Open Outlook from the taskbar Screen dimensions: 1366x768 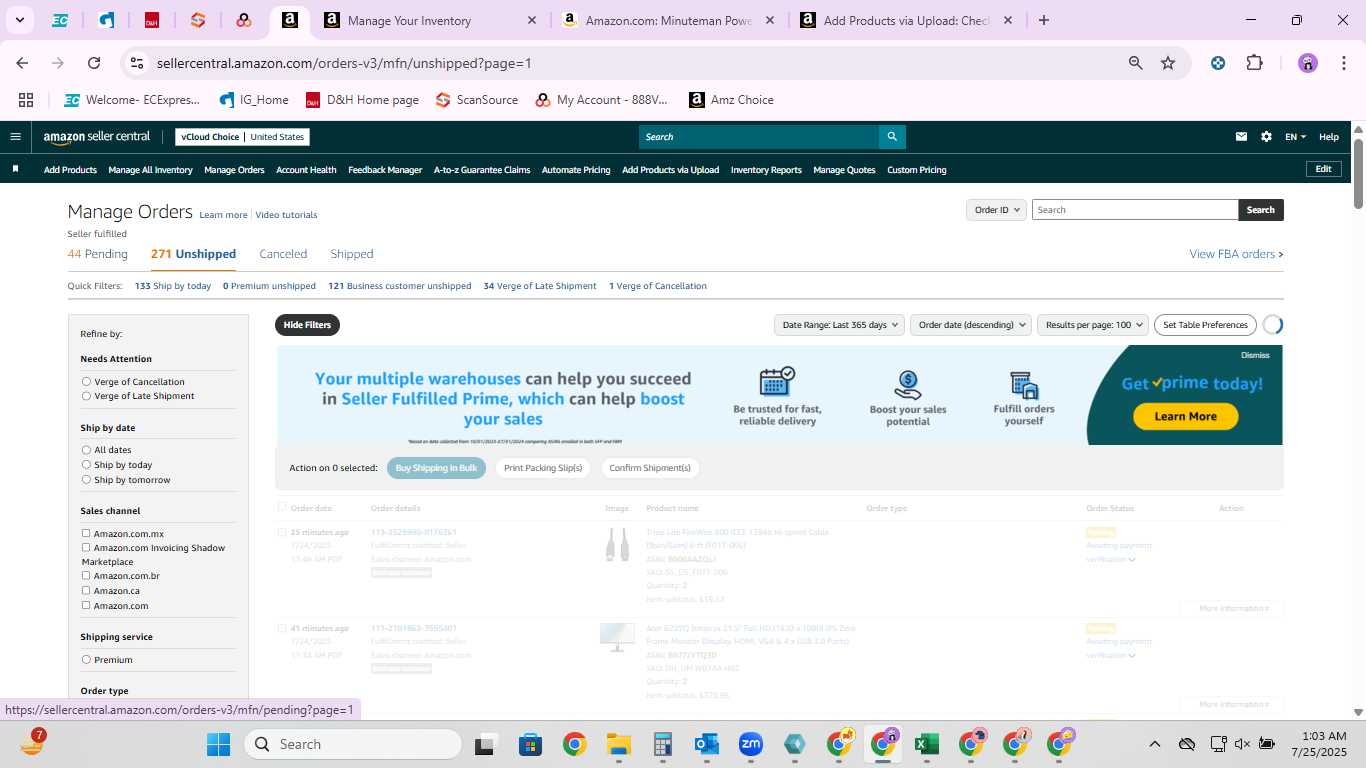(707, 744)
